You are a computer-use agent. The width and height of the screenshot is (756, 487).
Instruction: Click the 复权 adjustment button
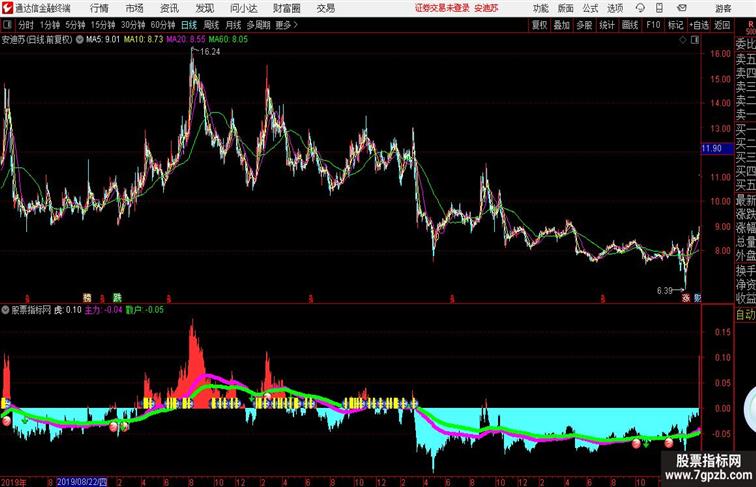click(539, 25)
